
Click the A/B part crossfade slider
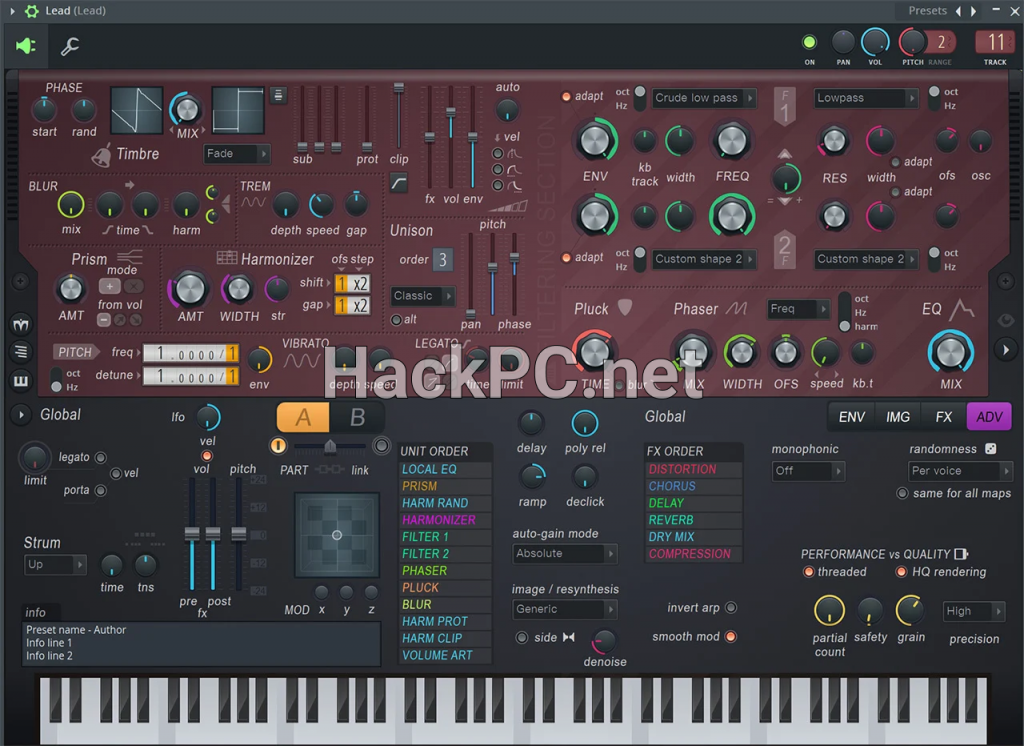pyautogui.click(x=330, y=446)
